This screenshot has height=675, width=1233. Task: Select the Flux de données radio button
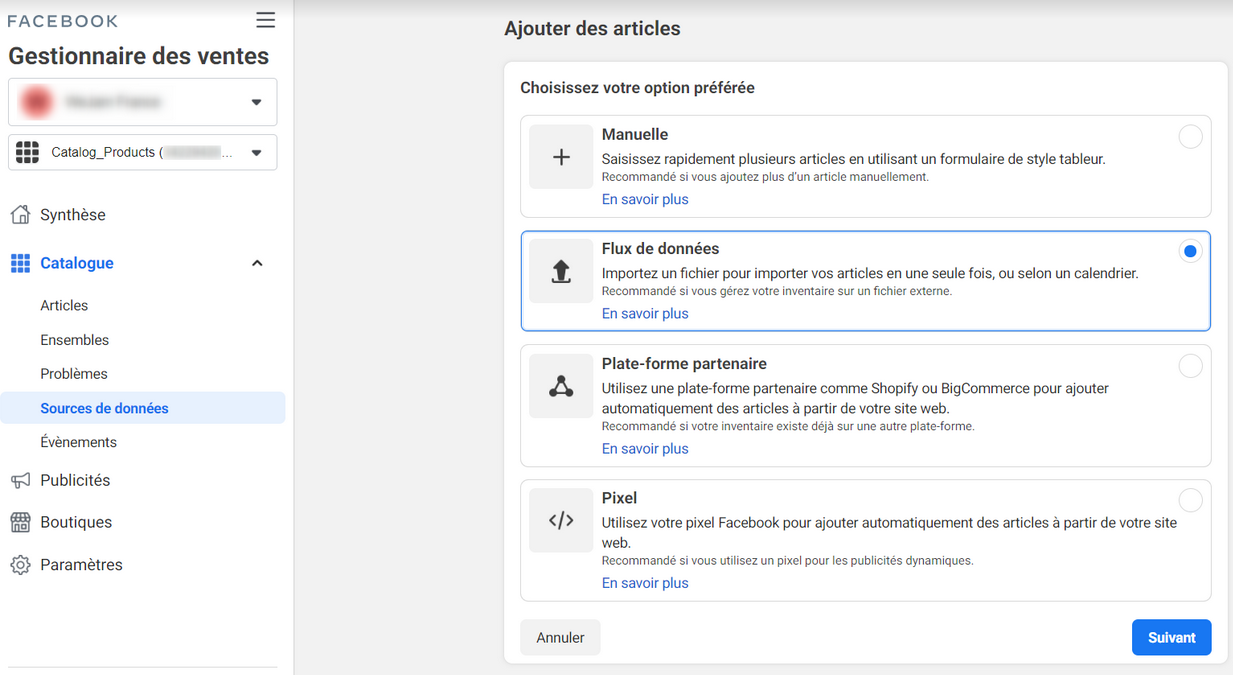(x=1190, y=251)
